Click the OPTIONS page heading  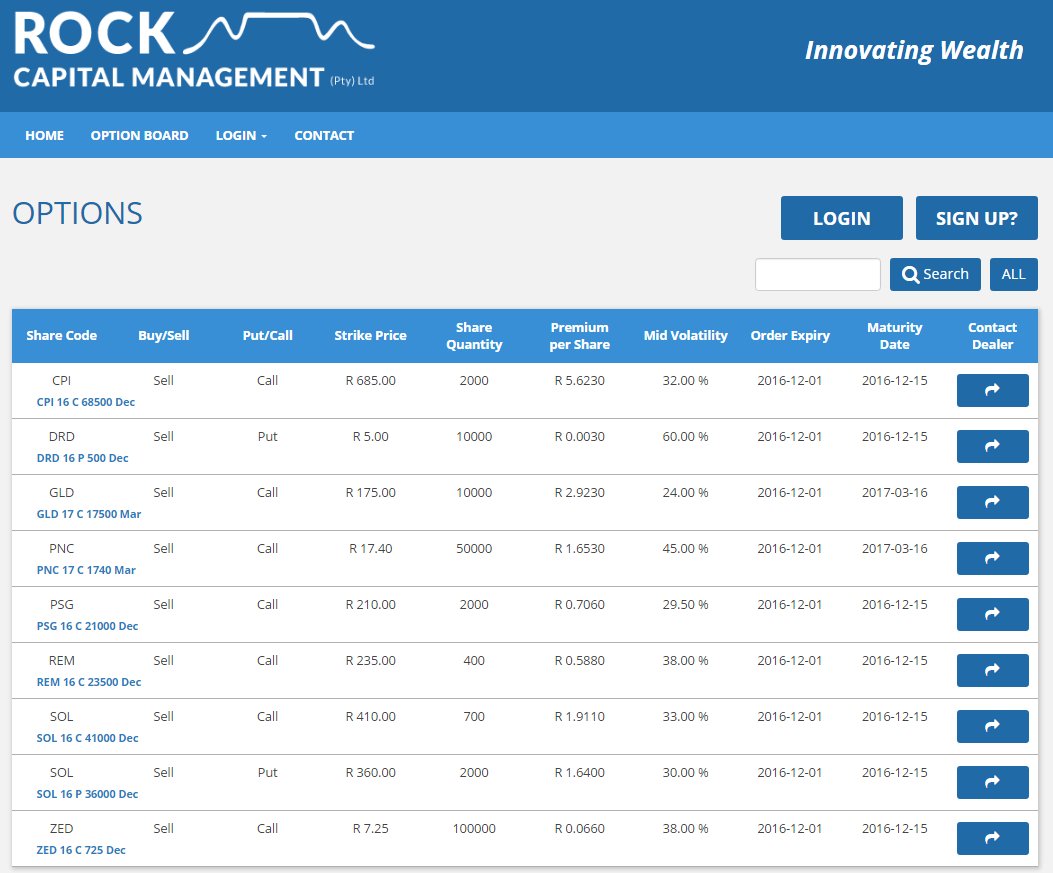77,214
